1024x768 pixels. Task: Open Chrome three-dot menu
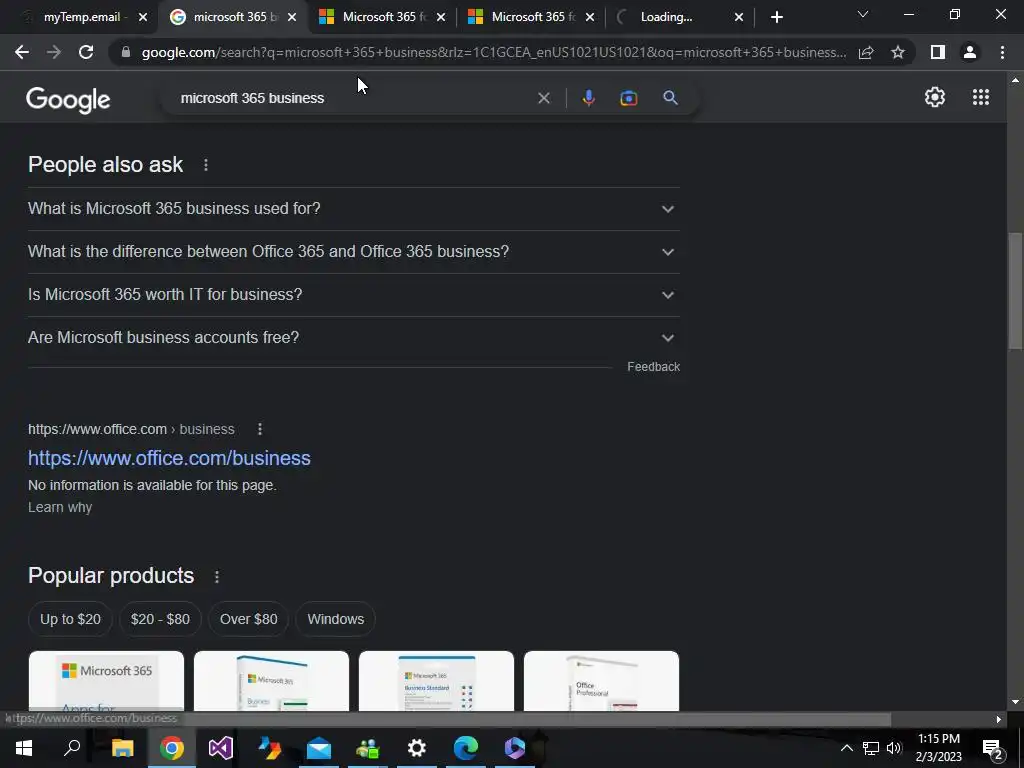pos(1002,52)
